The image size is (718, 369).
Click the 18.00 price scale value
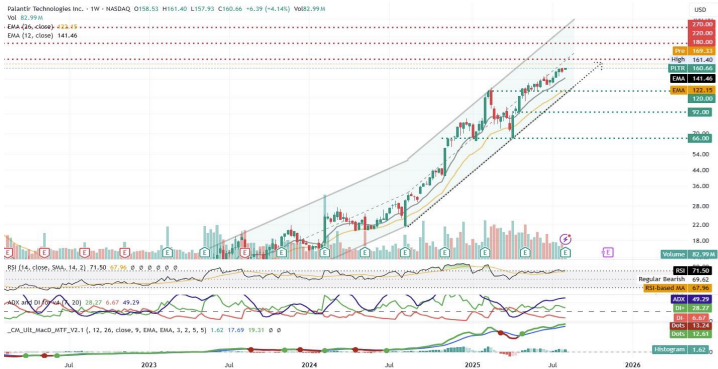coord(701,241)
